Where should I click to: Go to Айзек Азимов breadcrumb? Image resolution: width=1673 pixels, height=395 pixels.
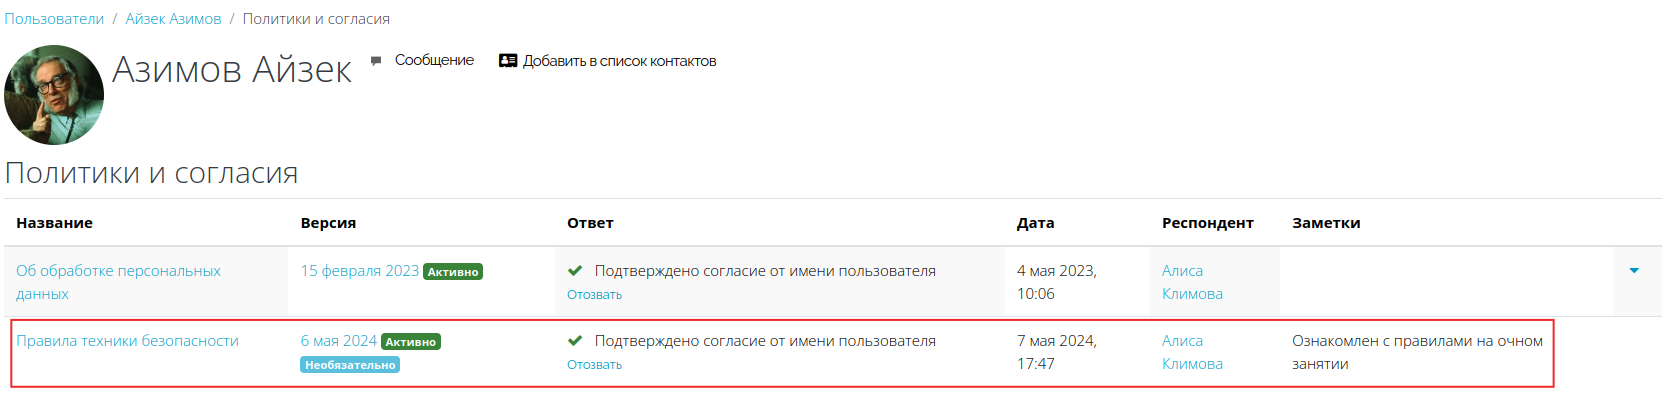173,19
